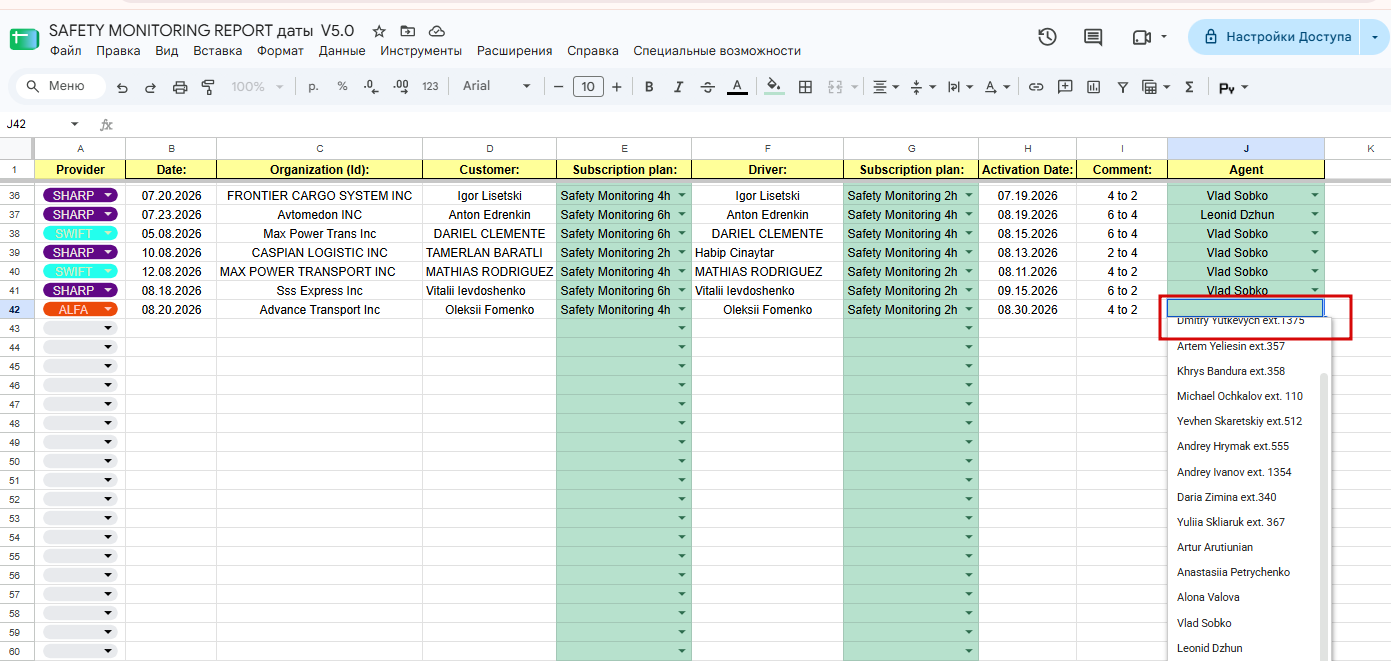This screenshot has height=661, width=1391.
Task: Click the Настройки Доступа share button
Action: coord(1273,37)
